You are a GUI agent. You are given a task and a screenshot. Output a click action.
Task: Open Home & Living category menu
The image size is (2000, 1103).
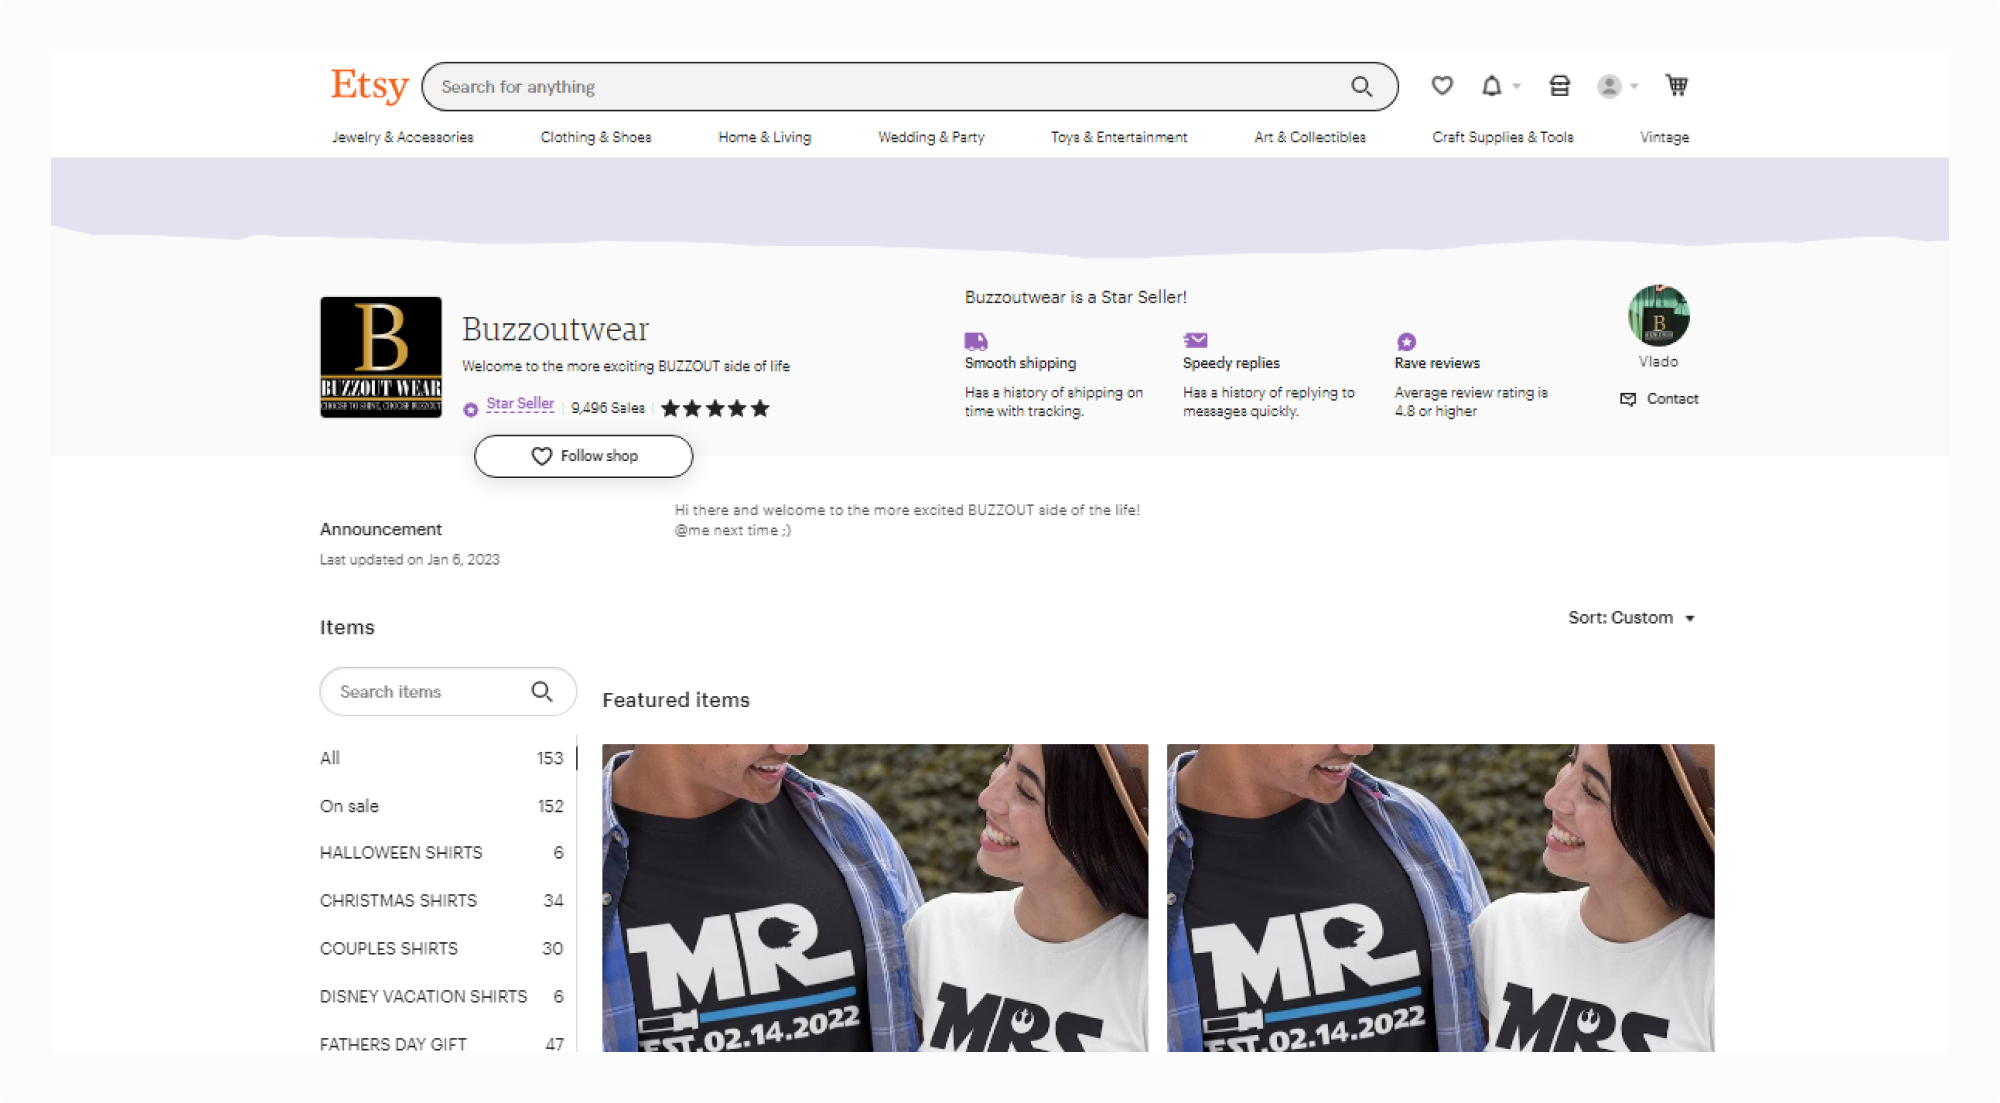point(764,137)
